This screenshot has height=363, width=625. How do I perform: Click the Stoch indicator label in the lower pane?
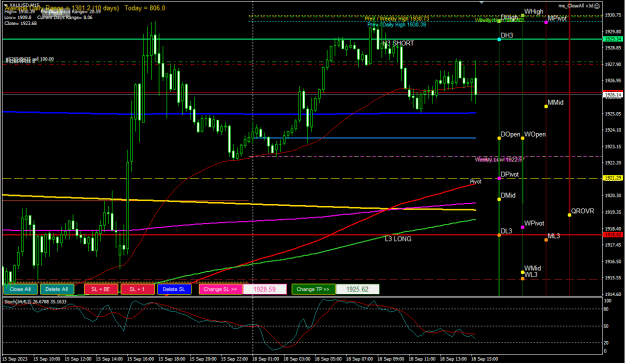click(x=35, y=302)
